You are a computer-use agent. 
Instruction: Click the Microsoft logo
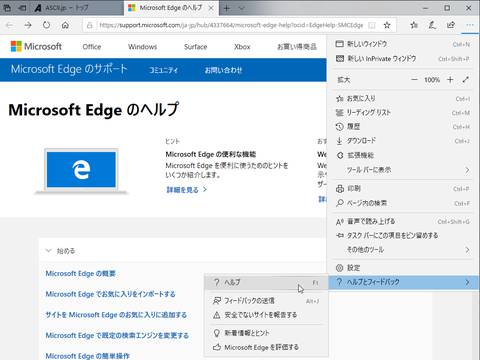point(36,46)
